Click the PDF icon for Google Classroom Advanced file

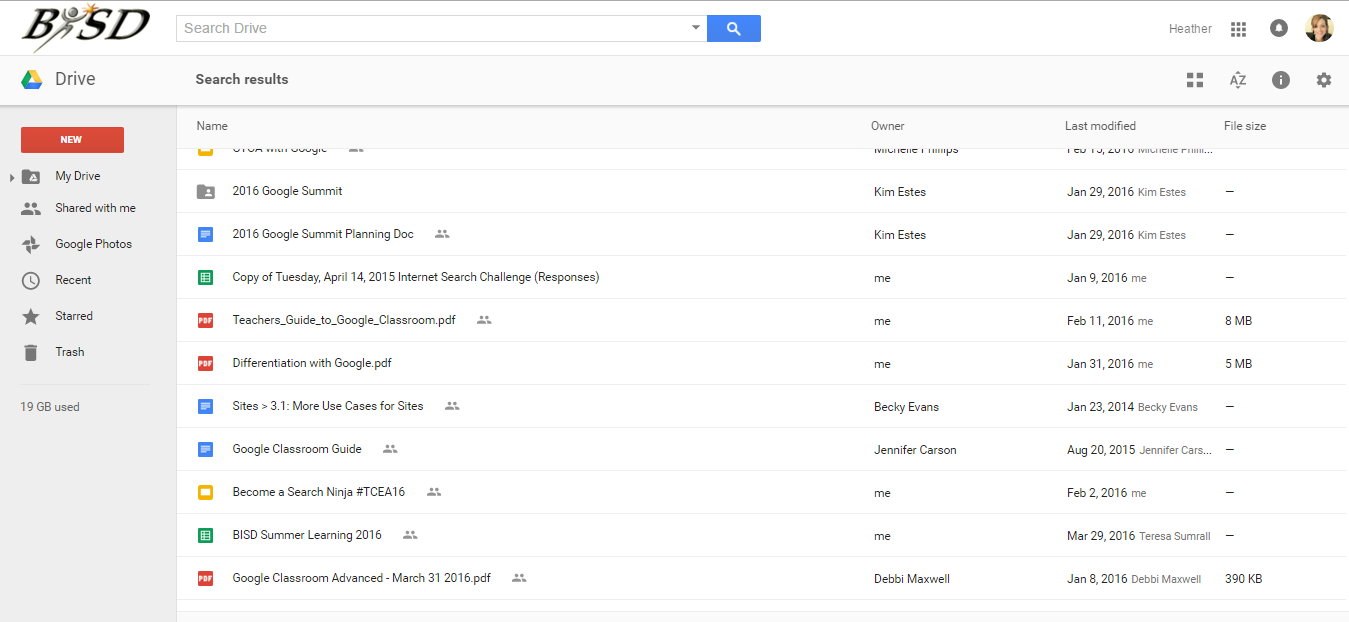pos(205,579)
